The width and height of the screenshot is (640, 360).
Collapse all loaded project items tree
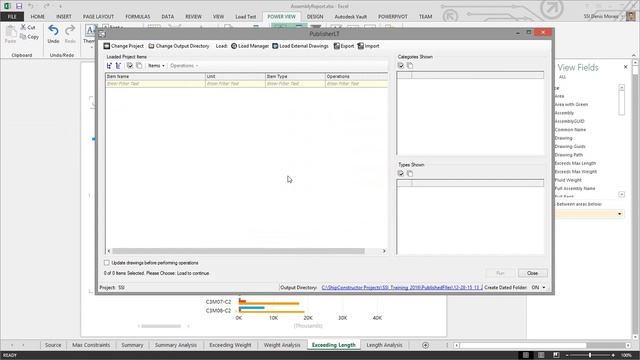(x=118, y=66)
